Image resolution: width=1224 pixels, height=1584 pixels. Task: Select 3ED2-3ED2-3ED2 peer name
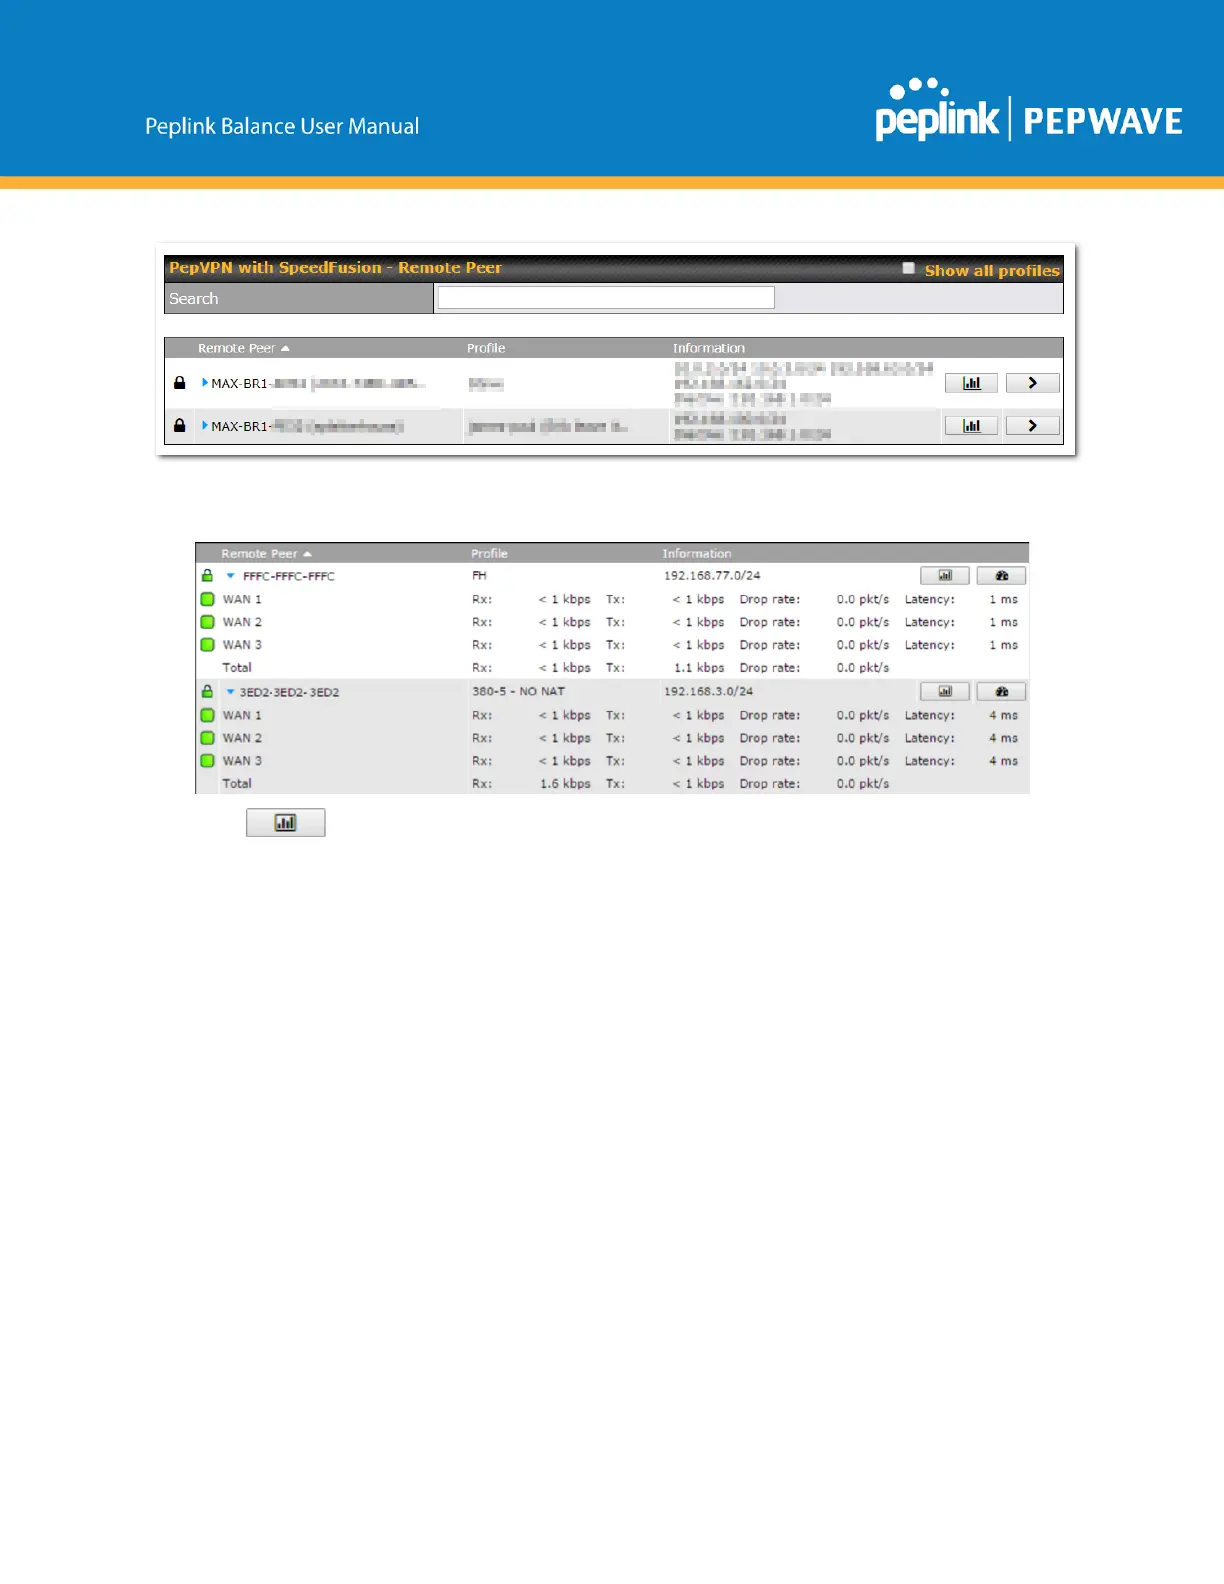pyautogui.click(x=289, y=692)
